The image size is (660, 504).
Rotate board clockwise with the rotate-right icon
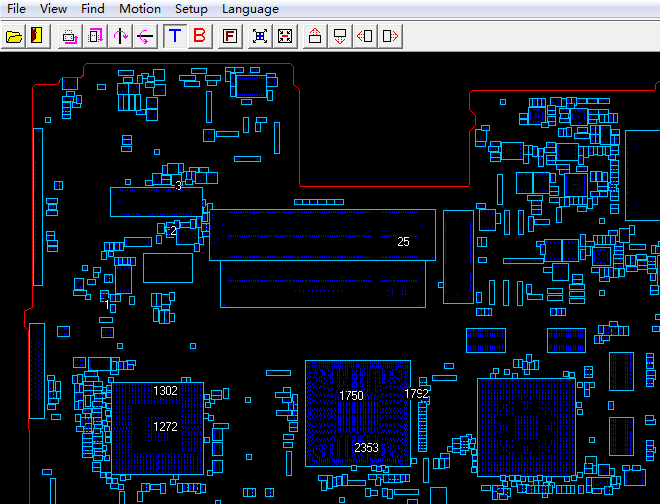point(95,36)
